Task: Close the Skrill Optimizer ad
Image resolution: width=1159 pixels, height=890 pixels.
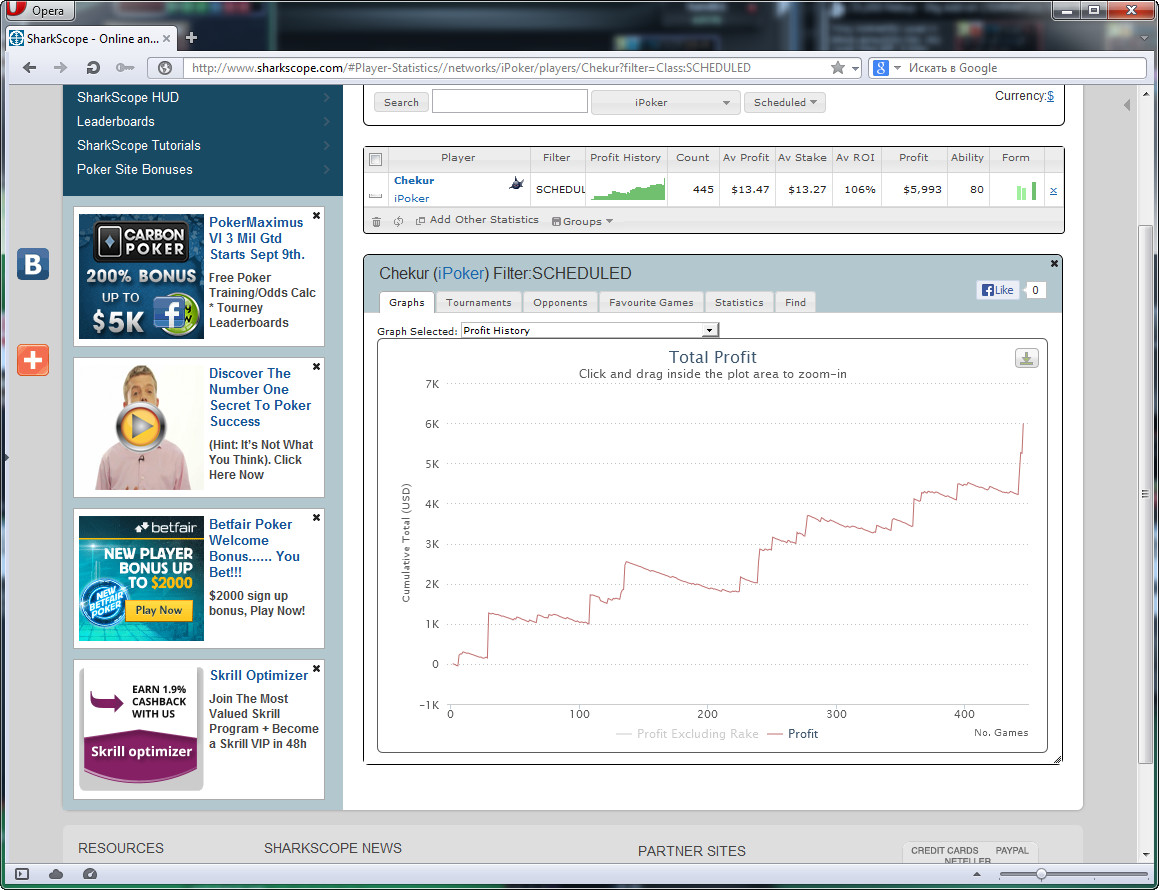Action: click(x=316, y=668)
